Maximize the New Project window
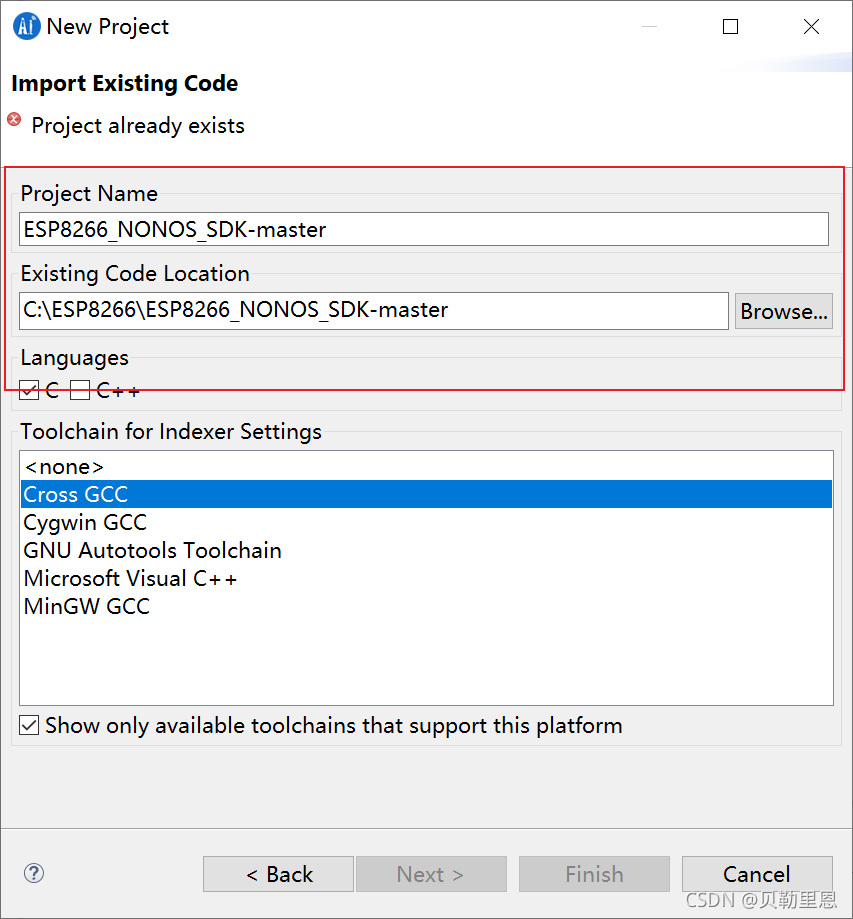The width and height of the screenshot is (853, 919). (x=730, y=26)
